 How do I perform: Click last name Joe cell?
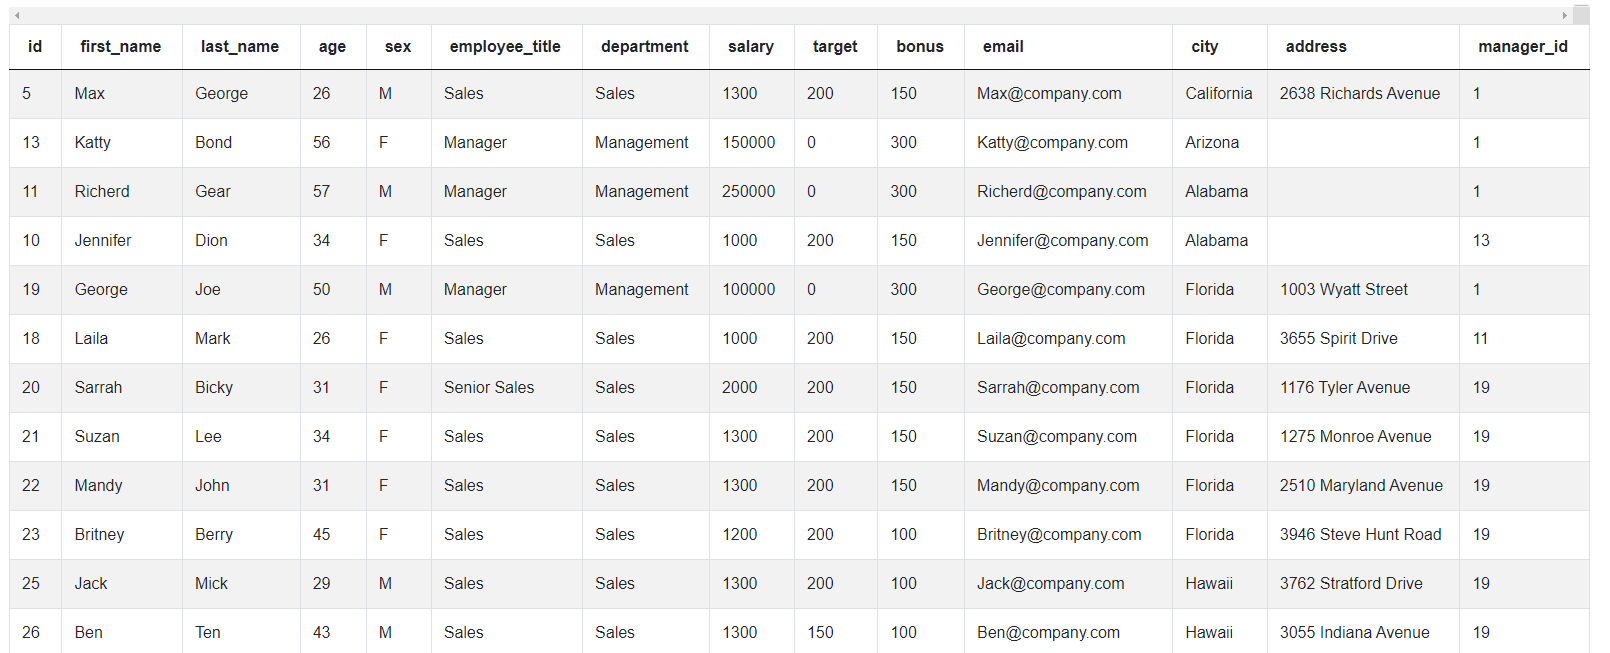241,290
